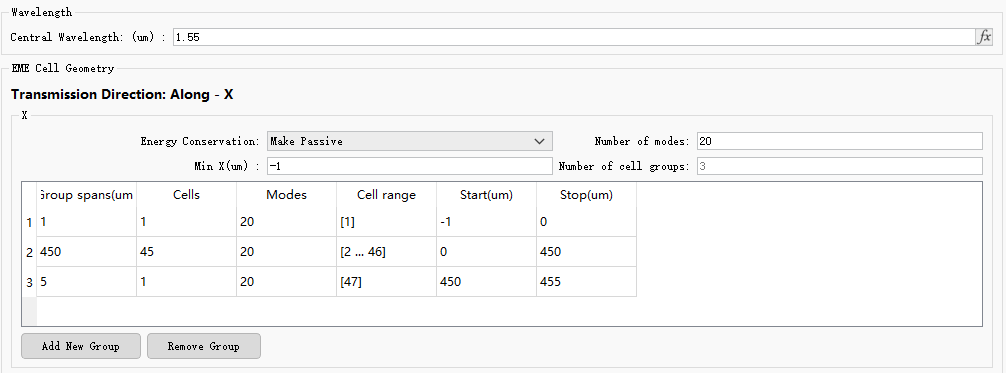1006x373 pixels.
Task: Click Modes cell in row 3
Action: 286,282
